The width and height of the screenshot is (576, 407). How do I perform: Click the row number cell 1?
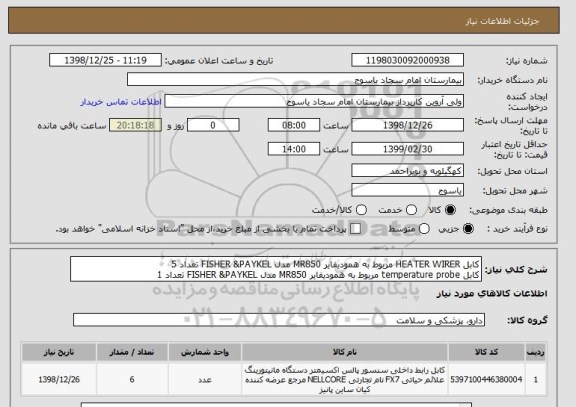536,379
